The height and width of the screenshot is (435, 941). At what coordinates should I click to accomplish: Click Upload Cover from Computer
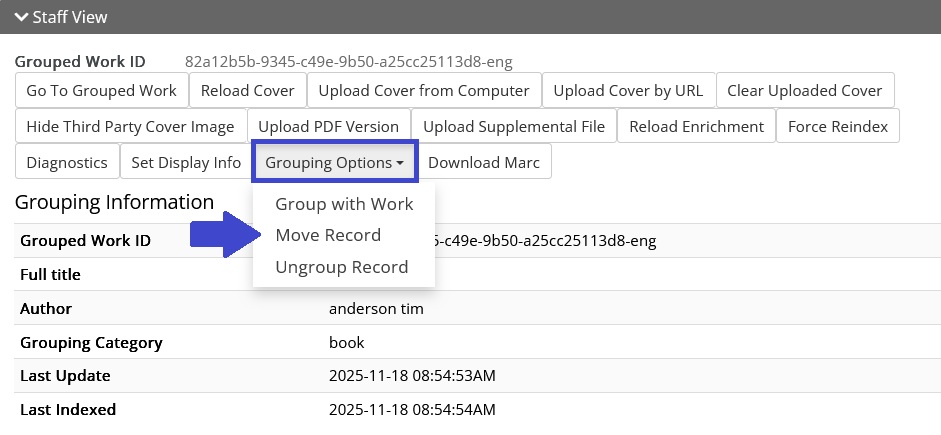pos(424,91)
